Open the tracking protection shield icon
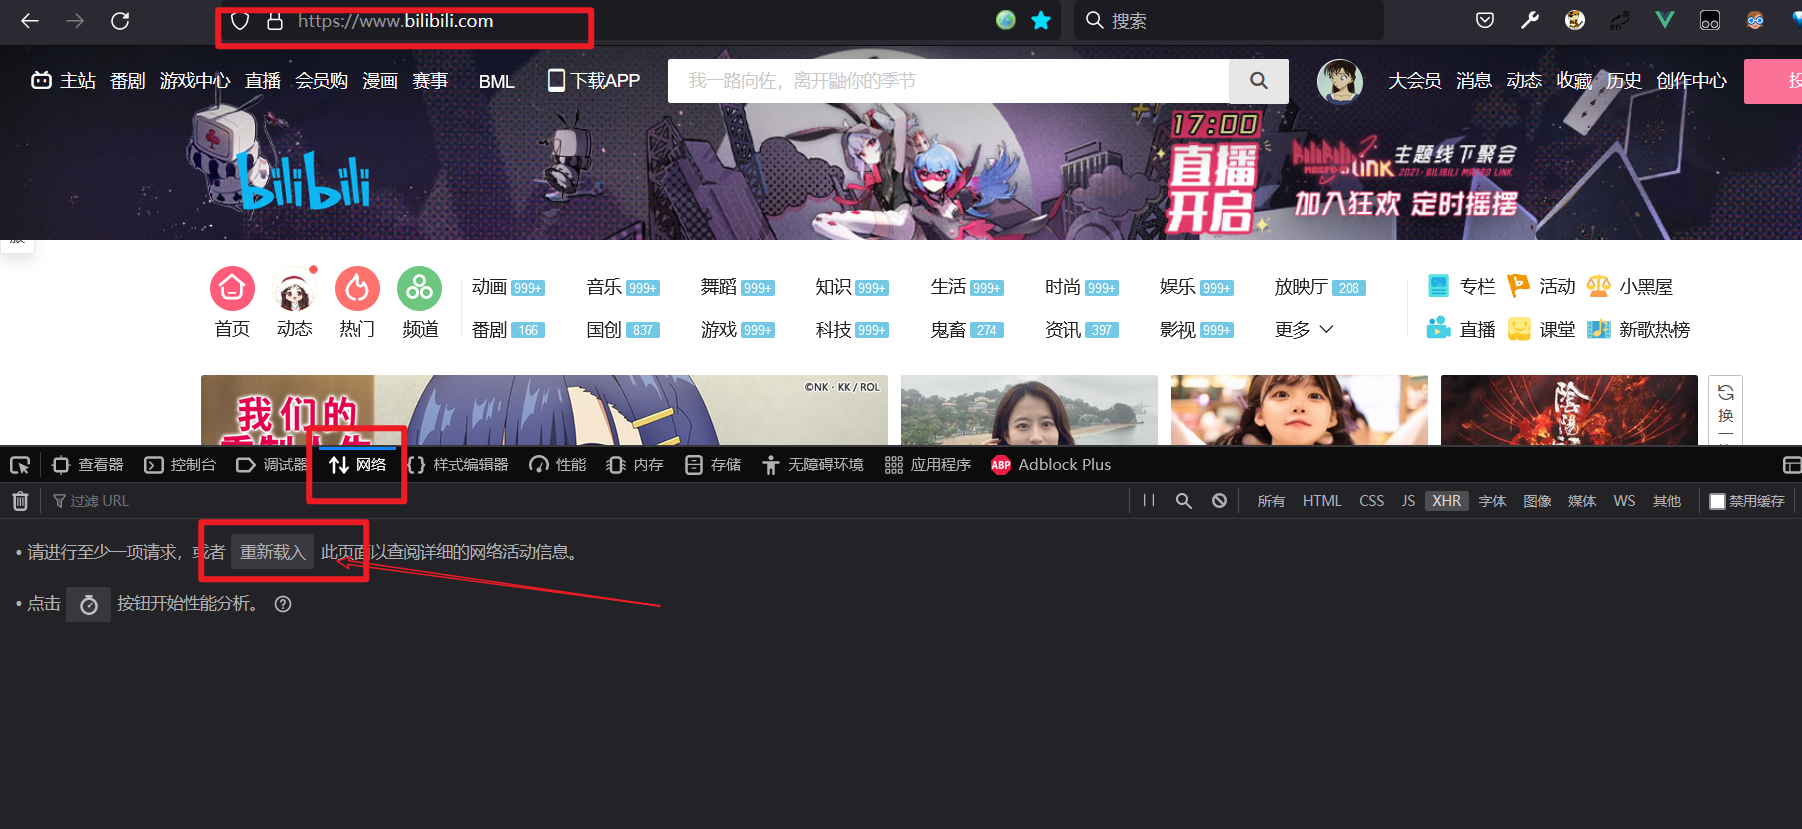The height and width of the screenshot is (829, 1802). pyautogui.click(x=240, y=21)
